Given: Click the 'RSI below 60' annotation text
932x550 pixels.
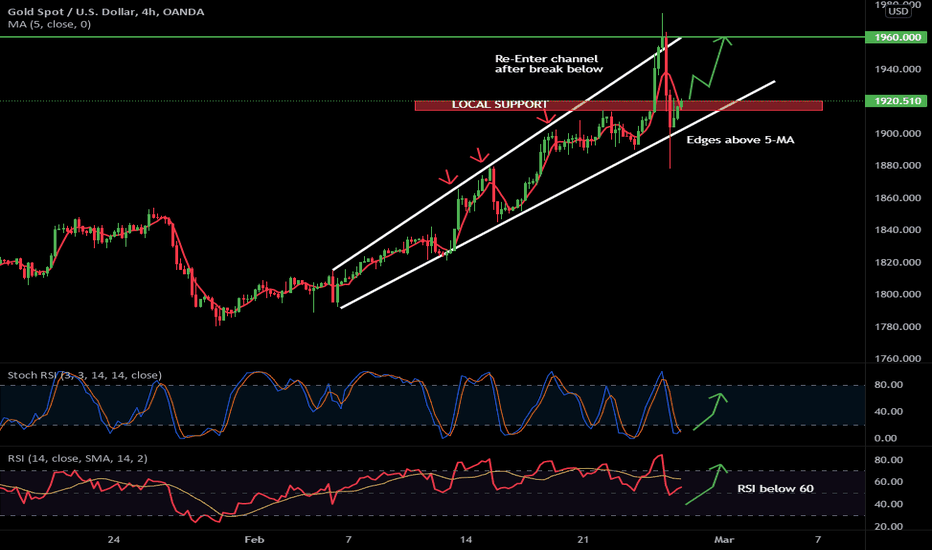Looking at the screenshot, I should pos(775,489).
